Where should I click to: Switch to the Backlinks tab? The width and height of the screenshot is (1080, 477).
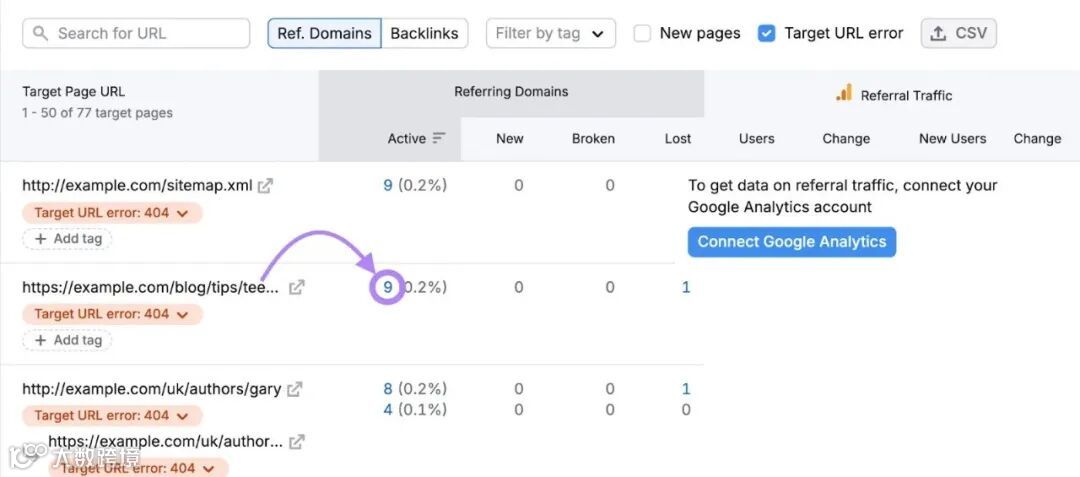pos(424,34)
